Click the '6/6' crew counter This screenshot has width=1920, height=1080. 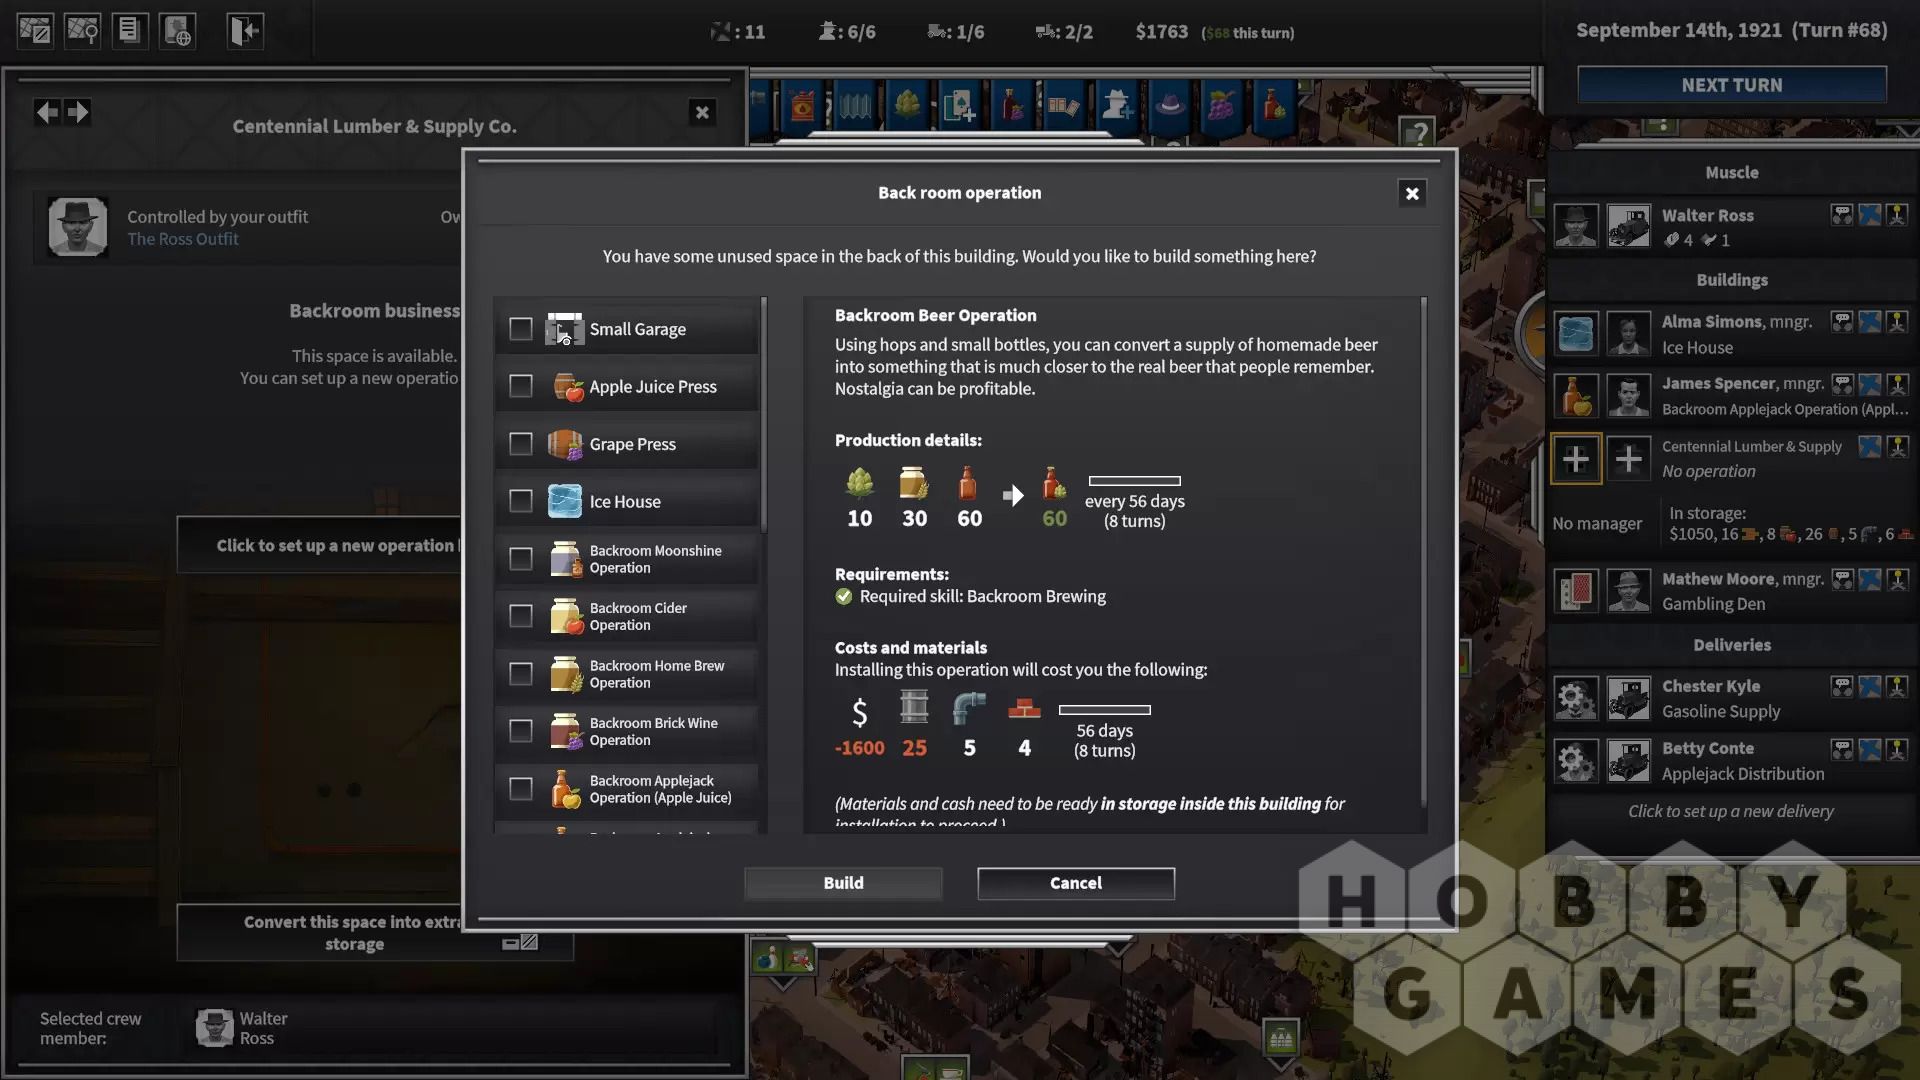(847, 32)
